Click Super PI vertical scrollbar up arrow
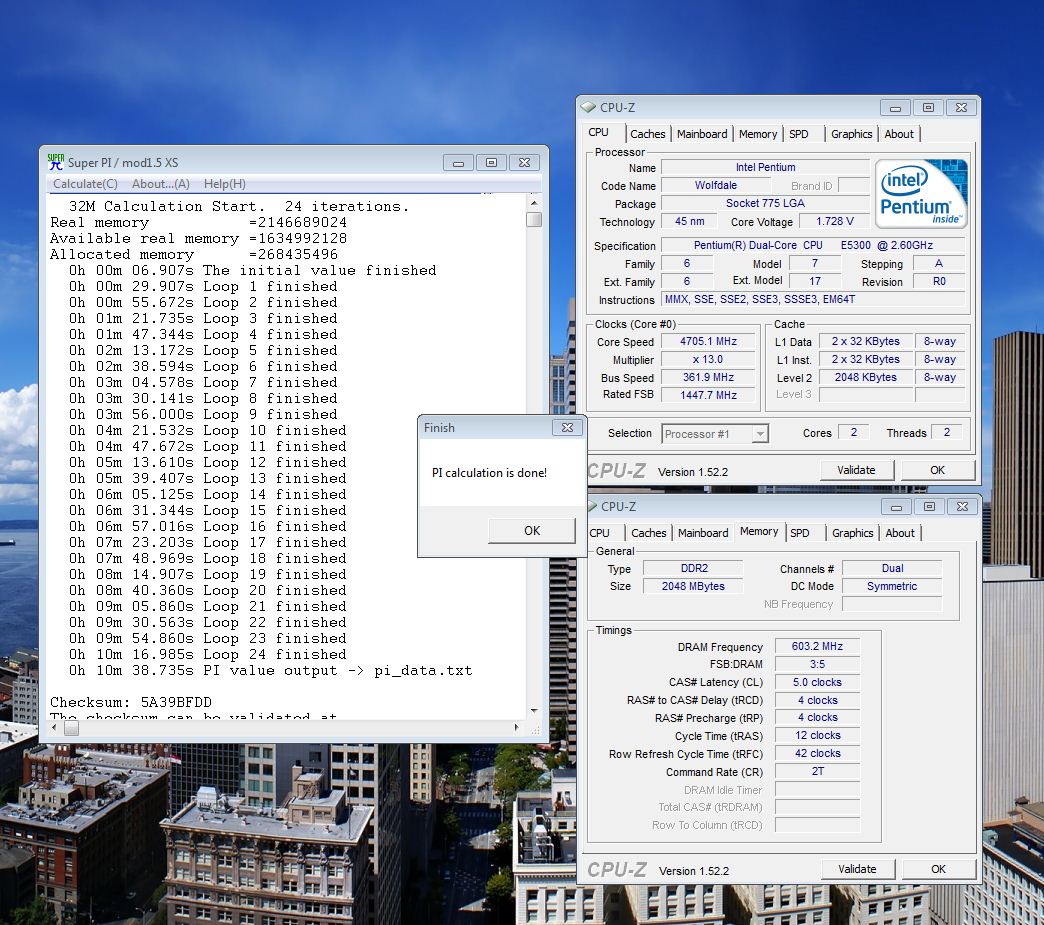Screen dimensions: 1044x925 pyautogui.click(x=534, y=202)
